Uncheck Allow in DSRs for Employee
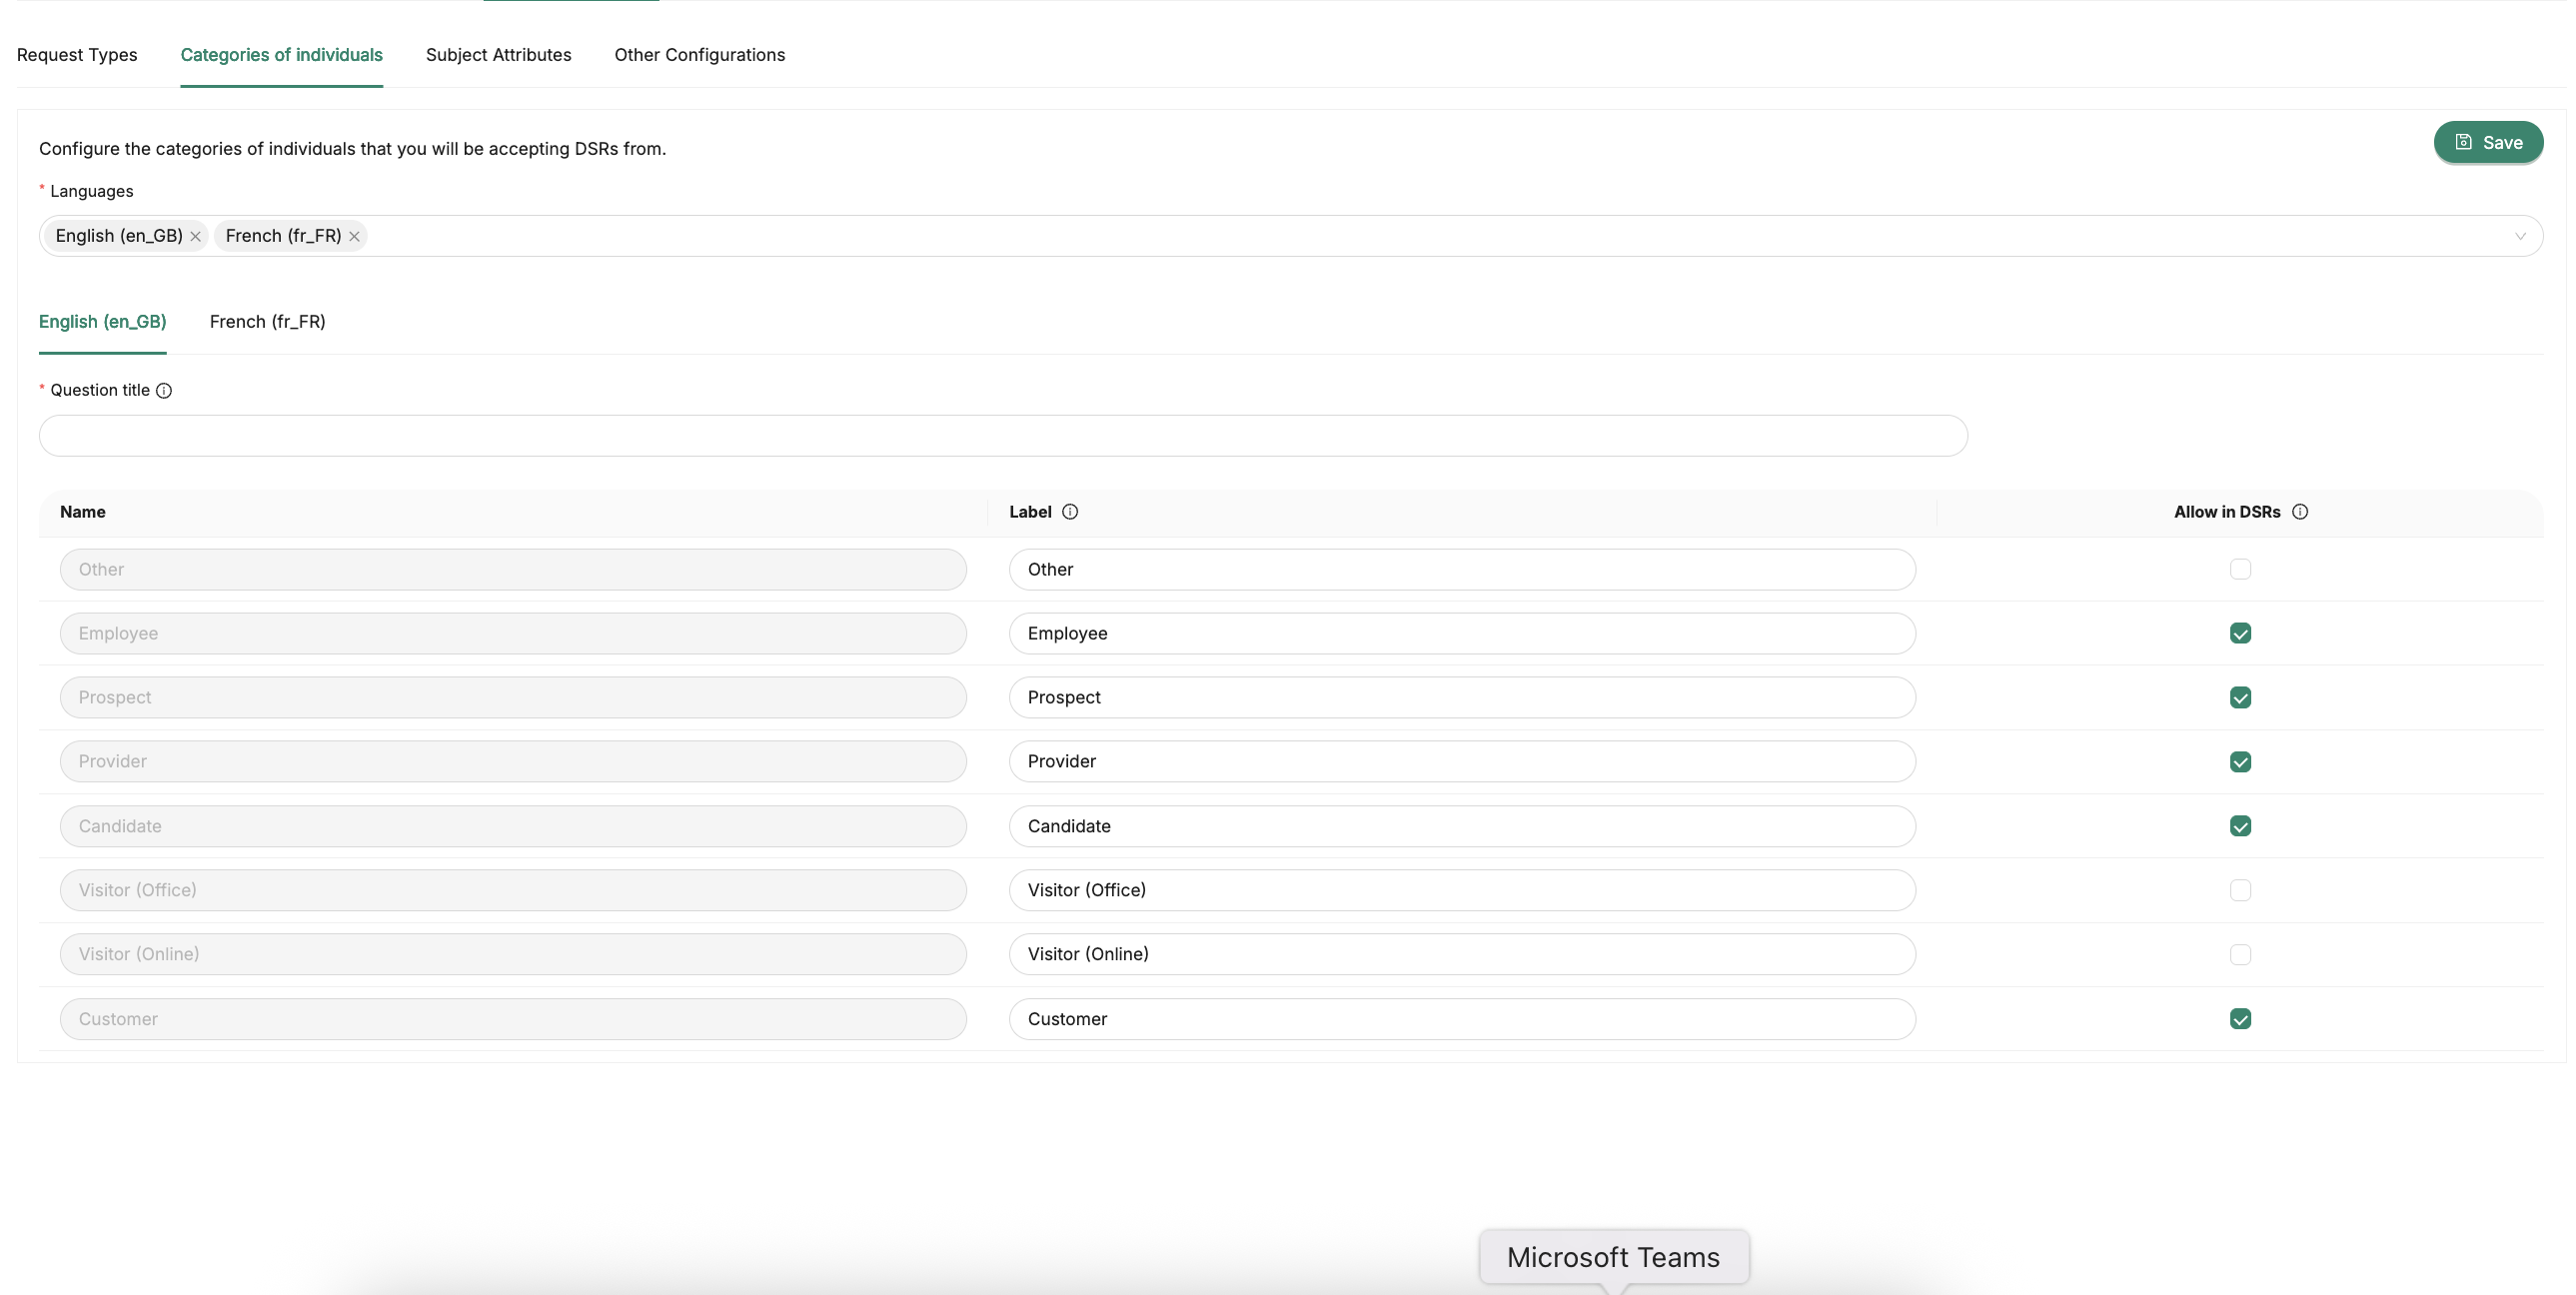The image size is (2576, 1295). [2239, 634]
